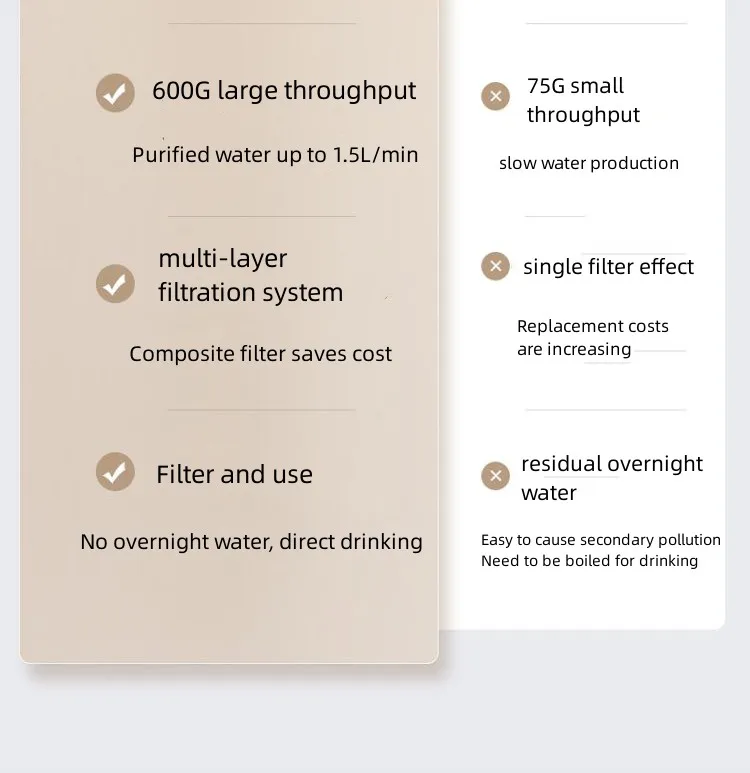Click the checkmark icon beside Filter and use

(115, 472)
